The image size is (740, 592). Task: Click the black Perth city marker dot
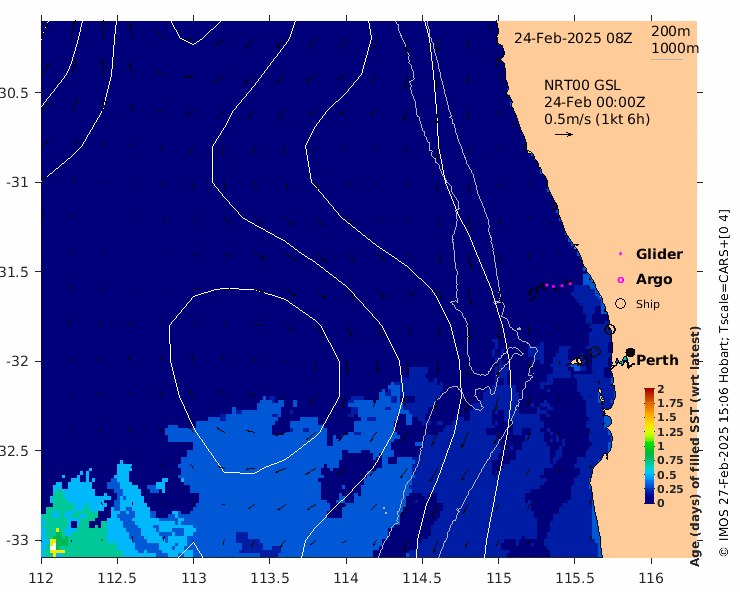[630, 353]
